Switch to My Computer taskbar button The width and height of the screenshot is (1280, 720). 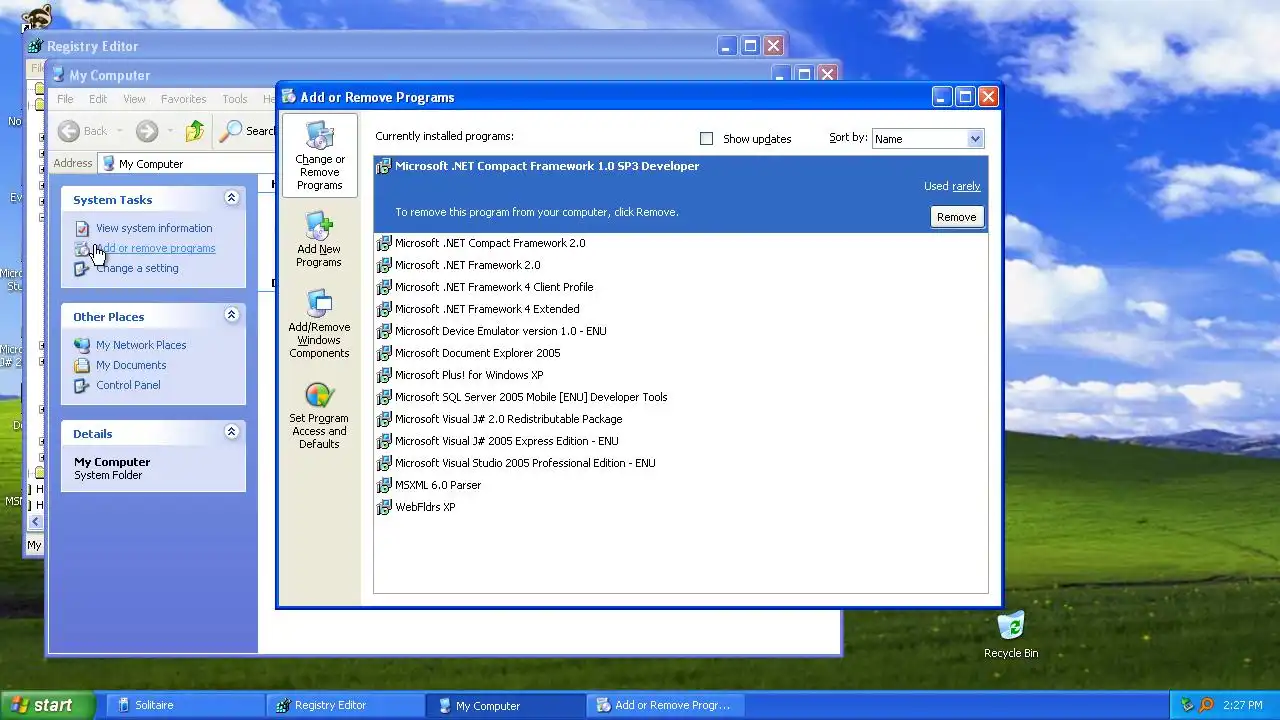click(x=505, y=705)
